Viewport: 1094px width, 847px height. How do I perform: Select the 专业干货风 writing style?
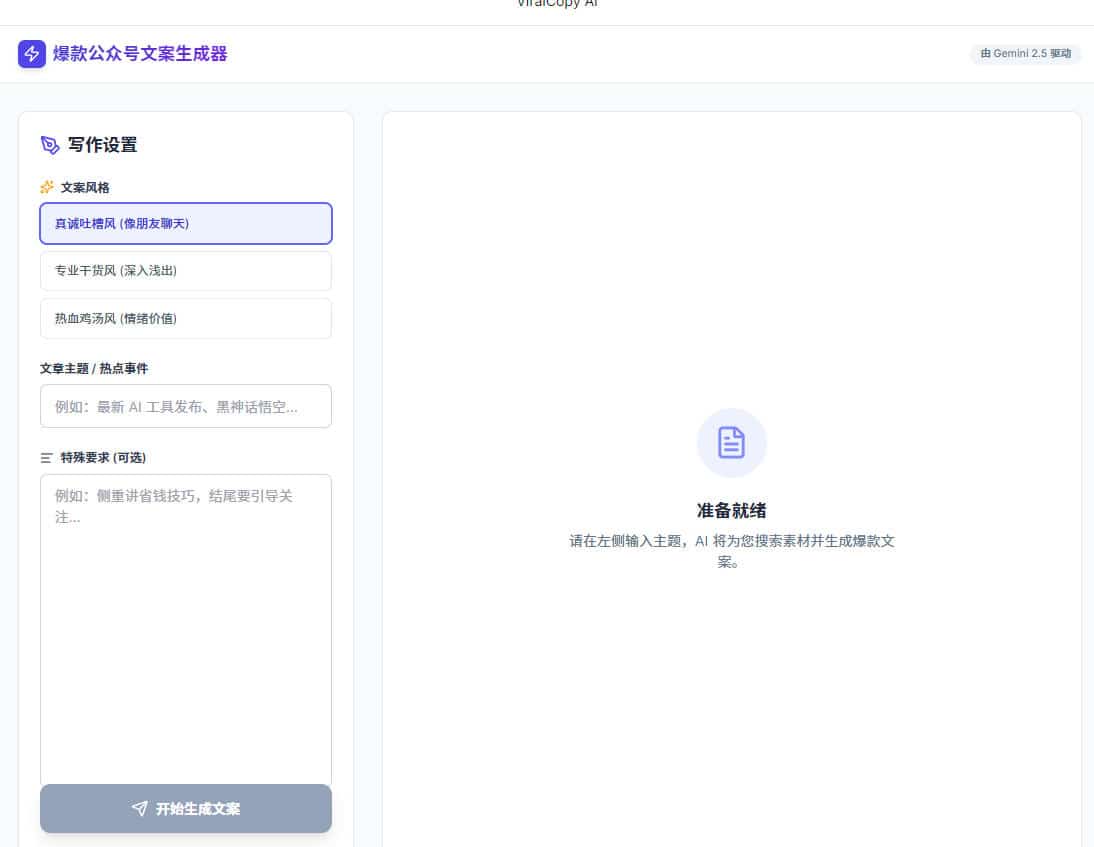(185, 270)
